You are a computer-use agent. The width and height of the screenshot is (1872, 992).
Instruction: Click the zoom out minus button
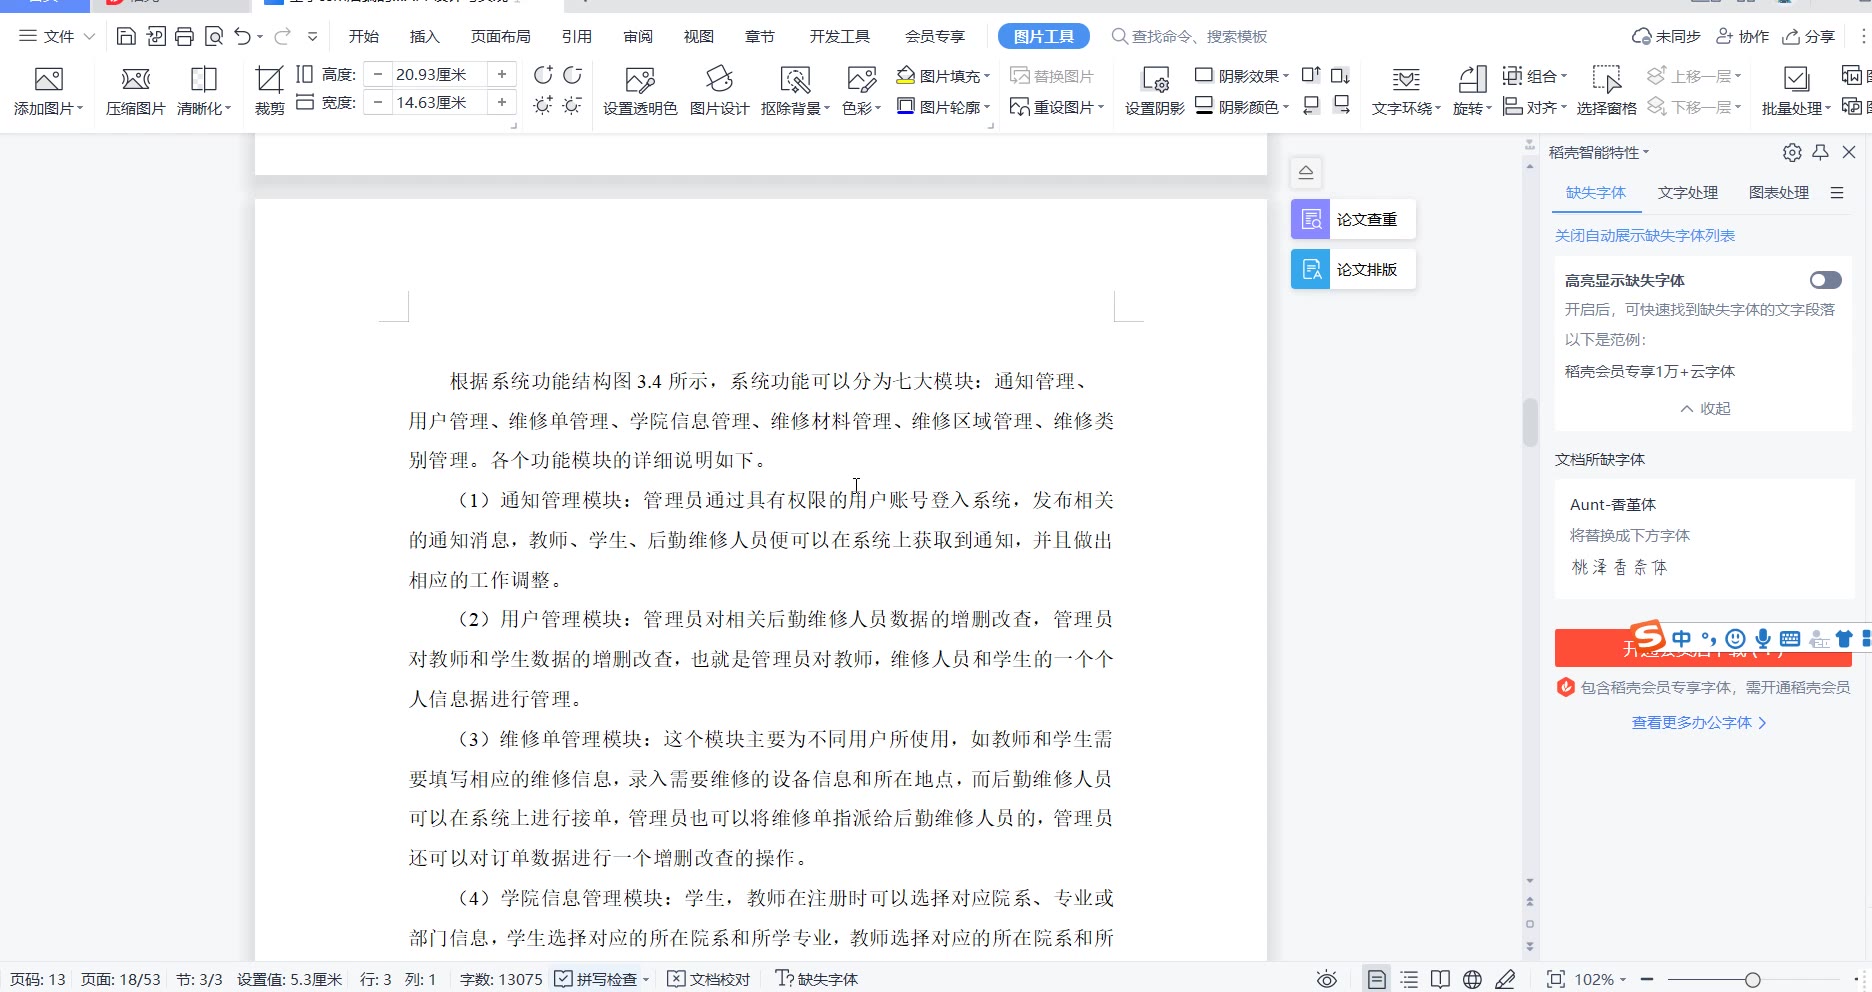(x=1647, y=979)
